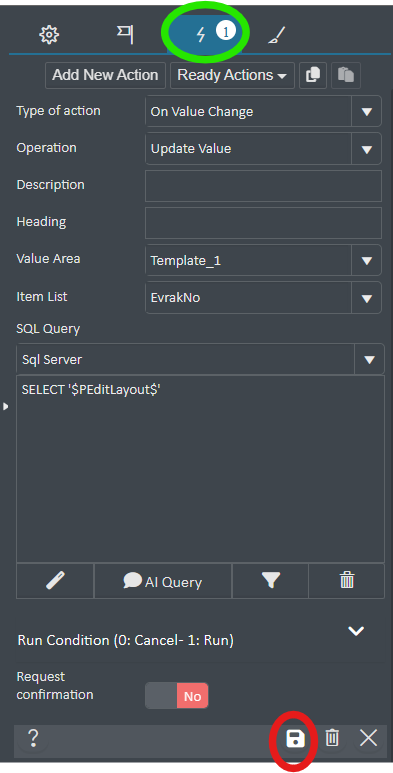Click the trash icon below SQL editor
Viewport: 393px width, 773px height.
coord(347,581)
